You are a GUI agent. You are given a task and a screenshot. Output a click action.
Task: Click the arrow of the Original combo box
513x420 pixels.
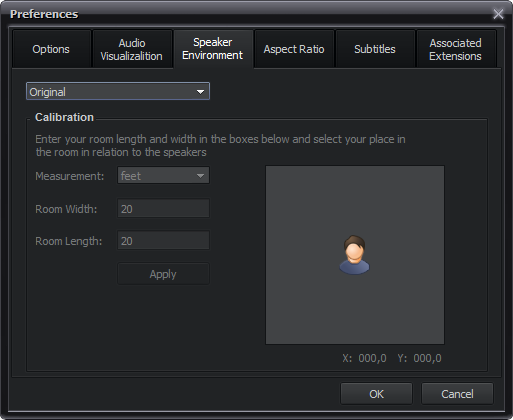click(x=200, y=92)
